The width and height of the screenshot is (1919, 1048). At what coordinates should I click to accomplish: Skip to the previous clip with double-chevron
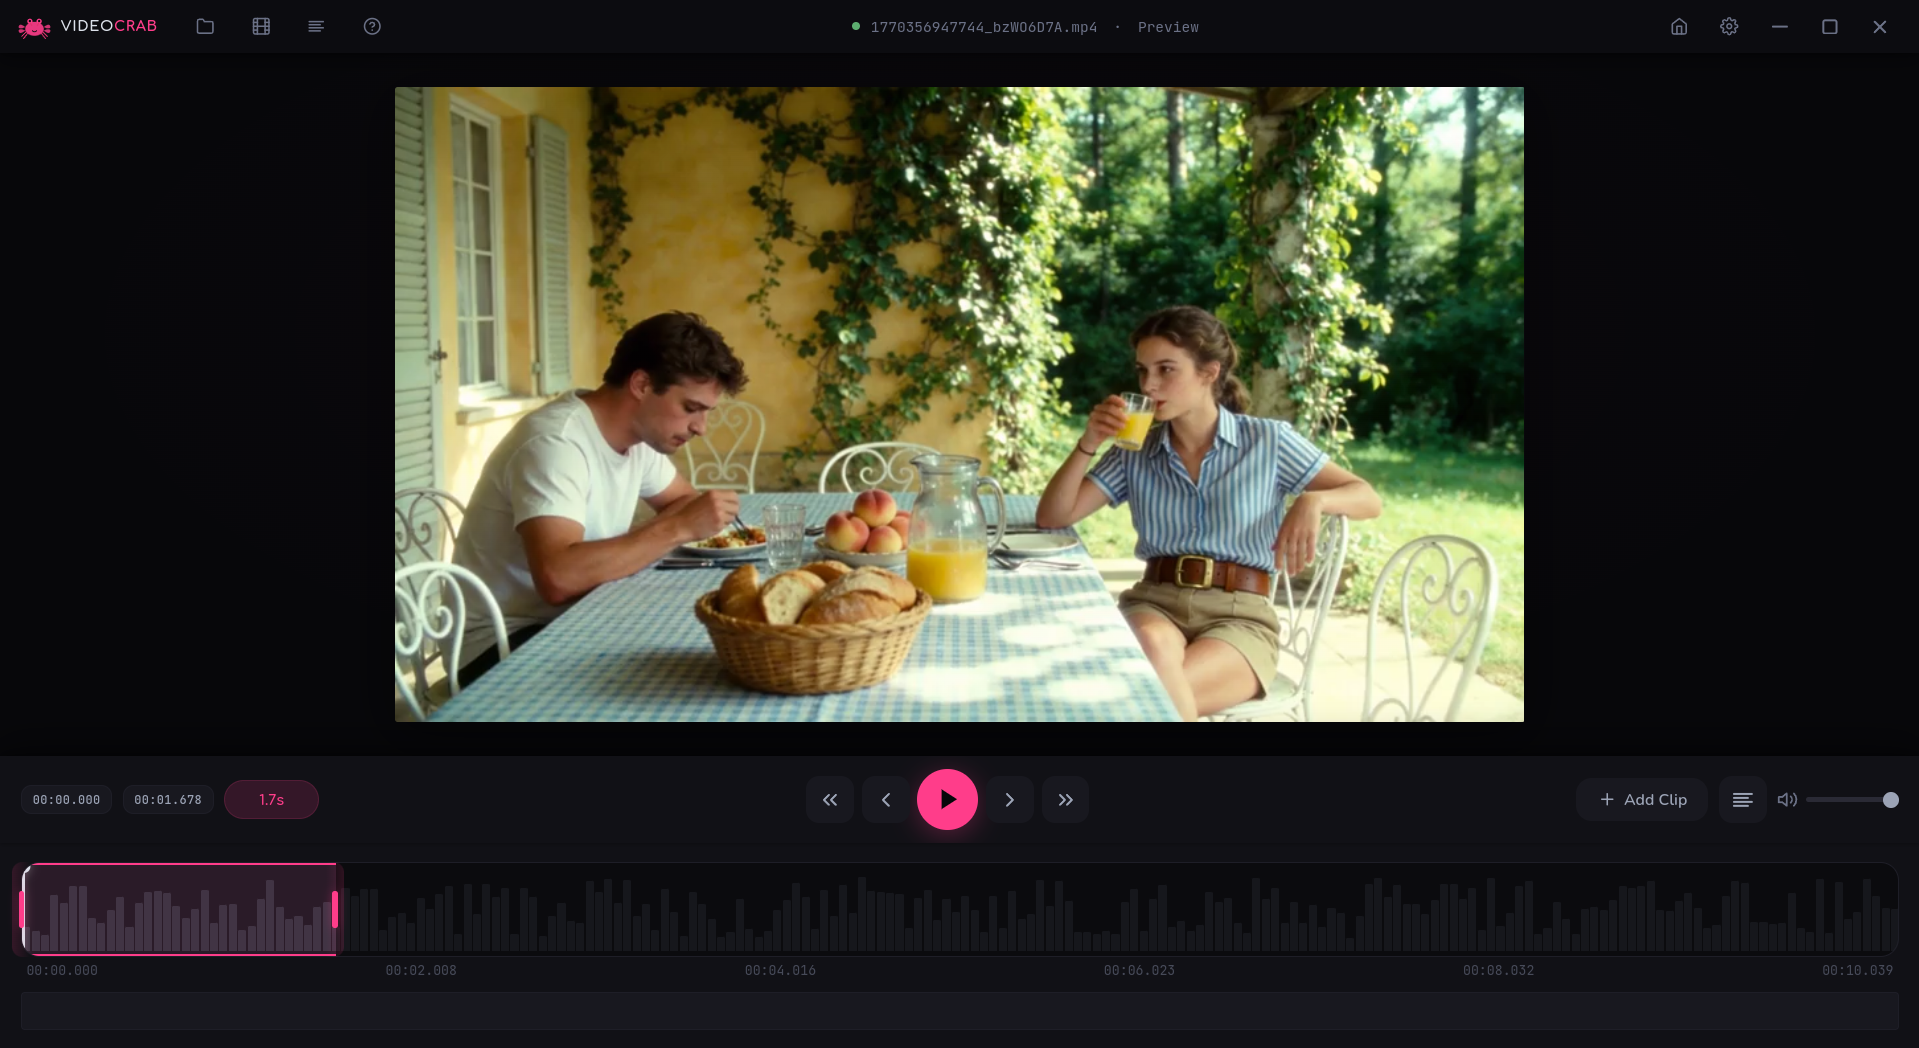(x=829, y=799)
